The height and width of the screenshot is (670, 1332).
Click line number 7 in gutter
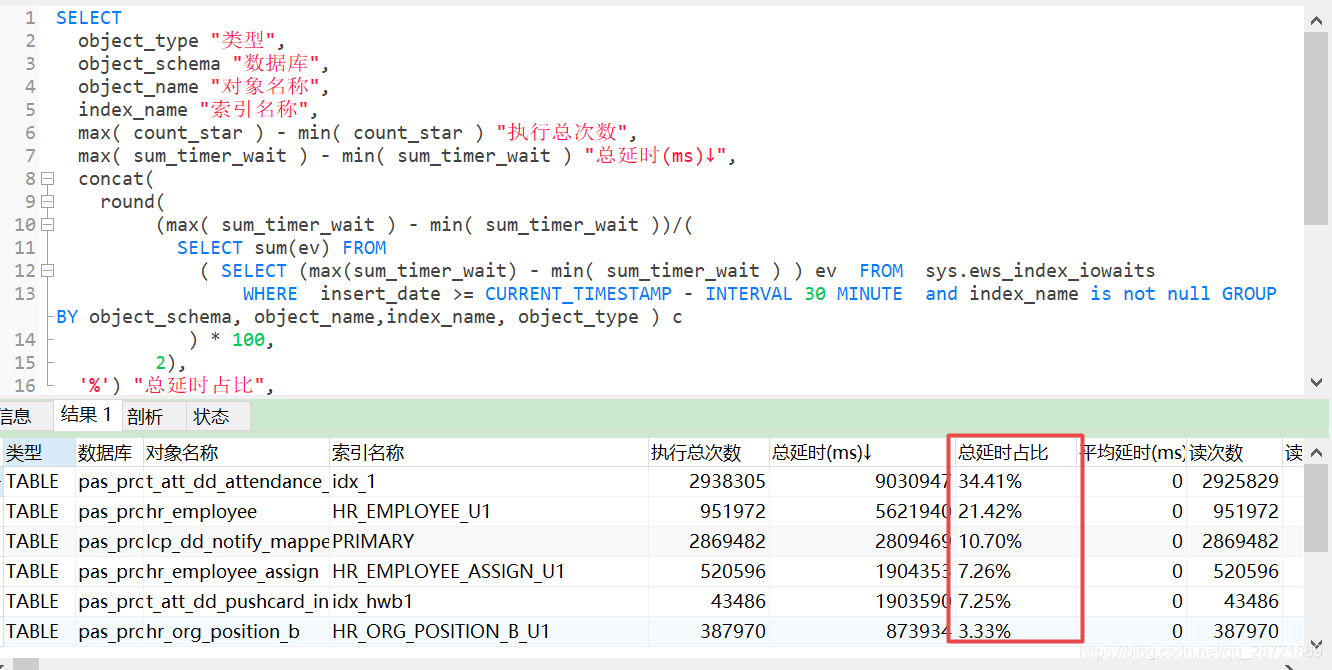pyautogui.click(x=30, y=156)
